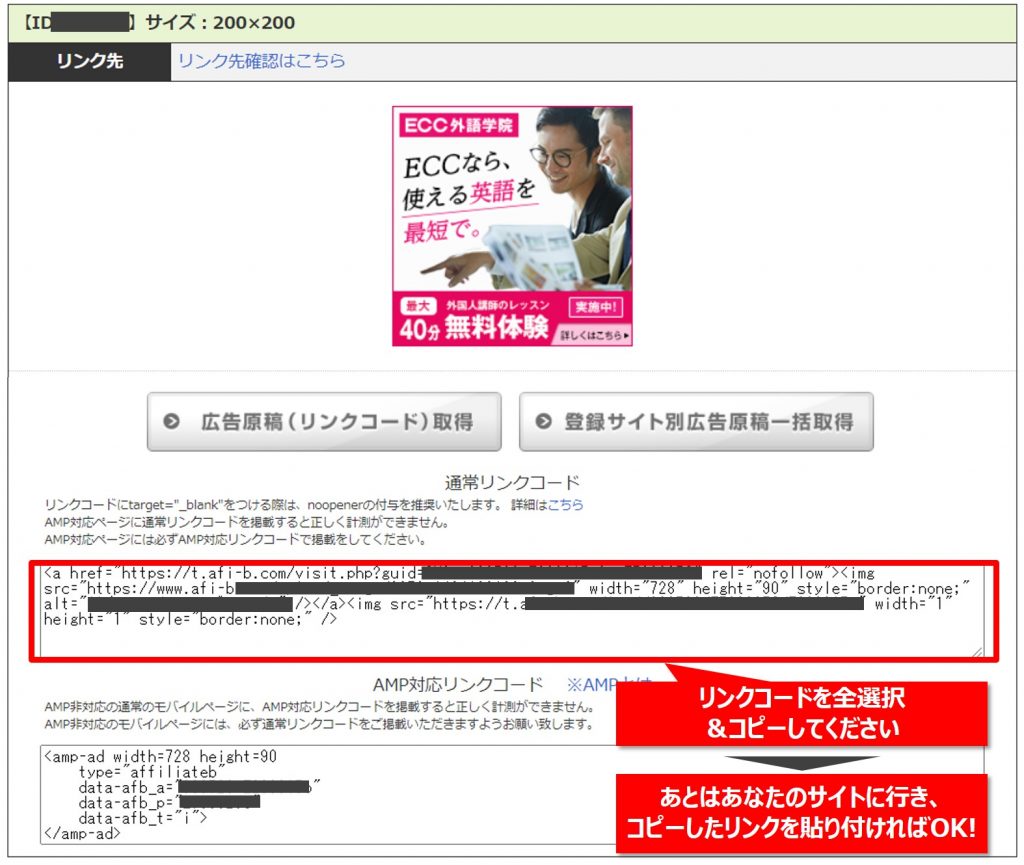The width and height of the screenshot is (1024, 865).
Task: Click the arrow icon on 広告原稿（リンクコード）取得 button
Action: [171, 422]
